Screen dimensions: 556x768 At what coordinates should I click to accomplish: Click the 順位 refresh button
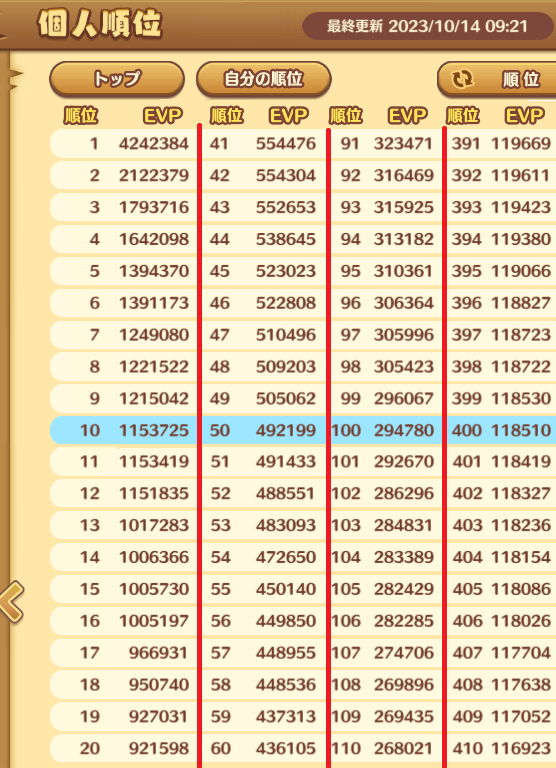(x=496, y=79)
